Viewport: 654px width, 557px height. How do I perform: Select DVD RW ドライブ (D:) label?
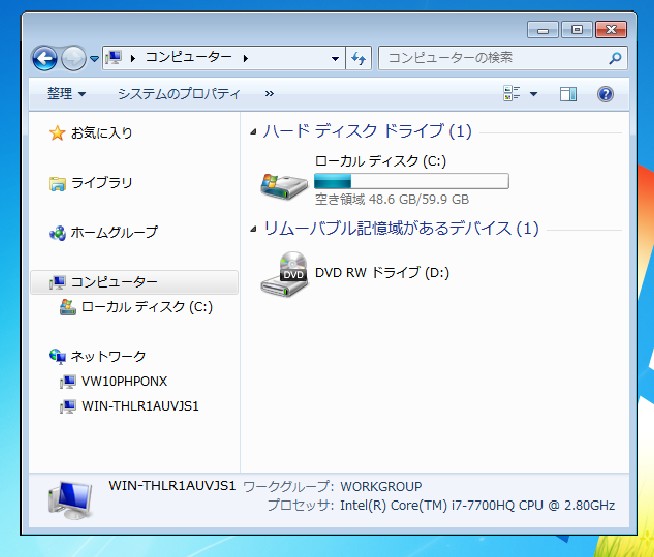pyautogui.click(x=382, y=272)
